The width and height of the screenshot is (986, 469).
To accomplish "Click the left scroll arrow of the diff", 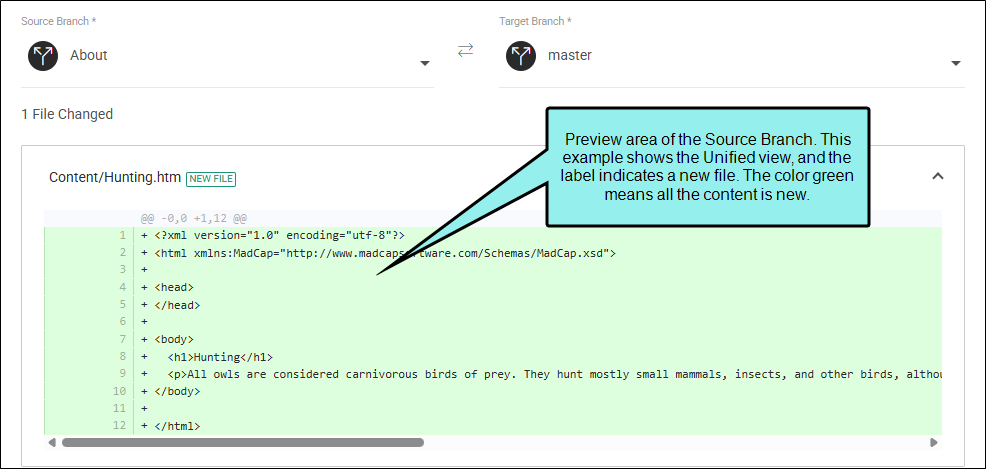I will (51, 442).
